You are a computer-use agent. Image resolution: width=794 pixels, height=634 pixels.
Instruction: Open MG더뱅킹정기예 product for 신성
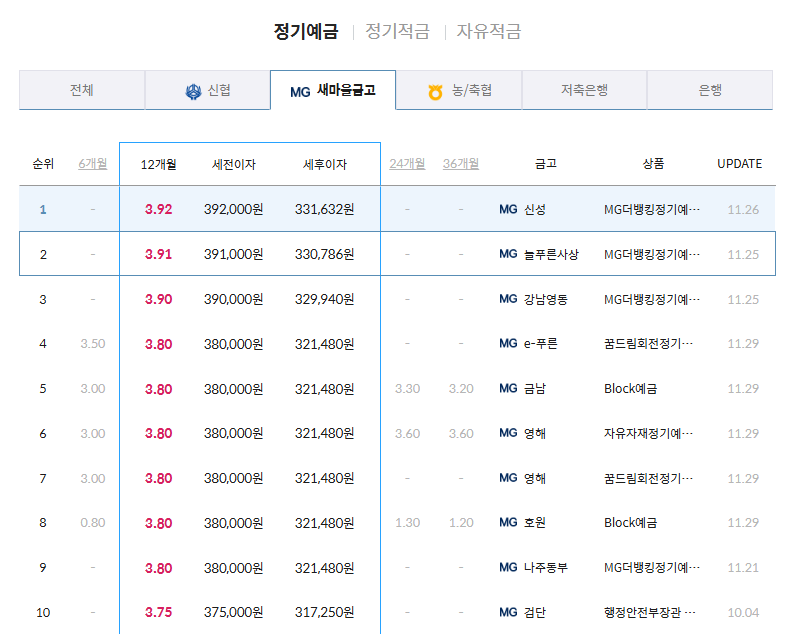pyautogui.click(x=652, y=209)
